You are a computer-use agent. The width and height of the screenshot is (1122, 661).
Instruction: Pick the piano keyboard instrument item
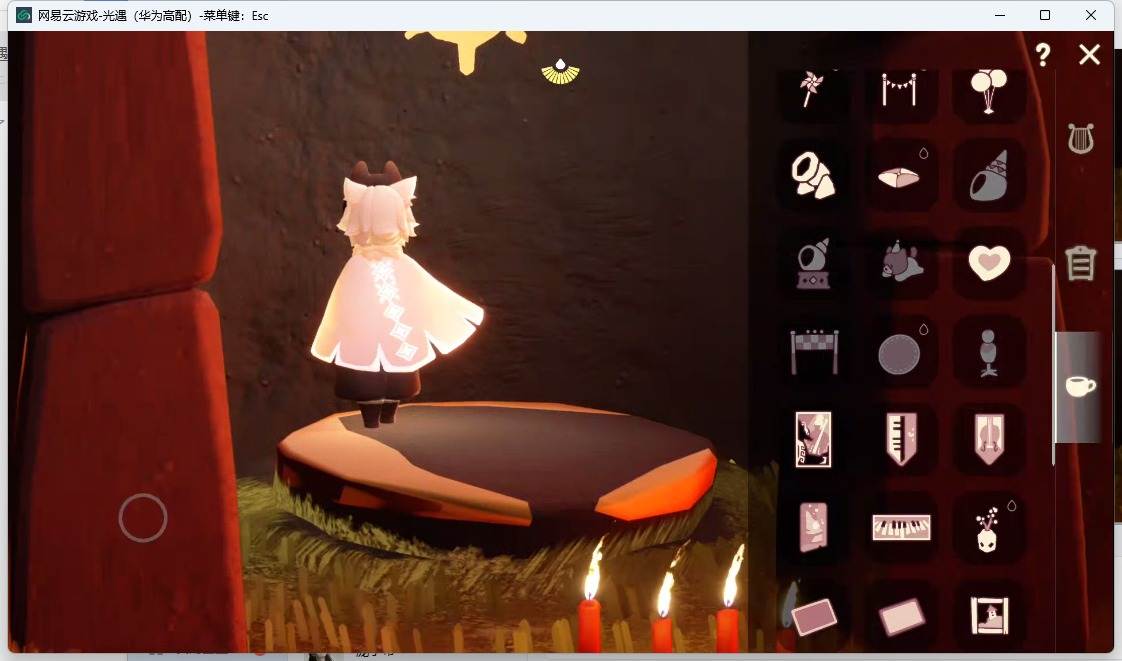[901, 528]
